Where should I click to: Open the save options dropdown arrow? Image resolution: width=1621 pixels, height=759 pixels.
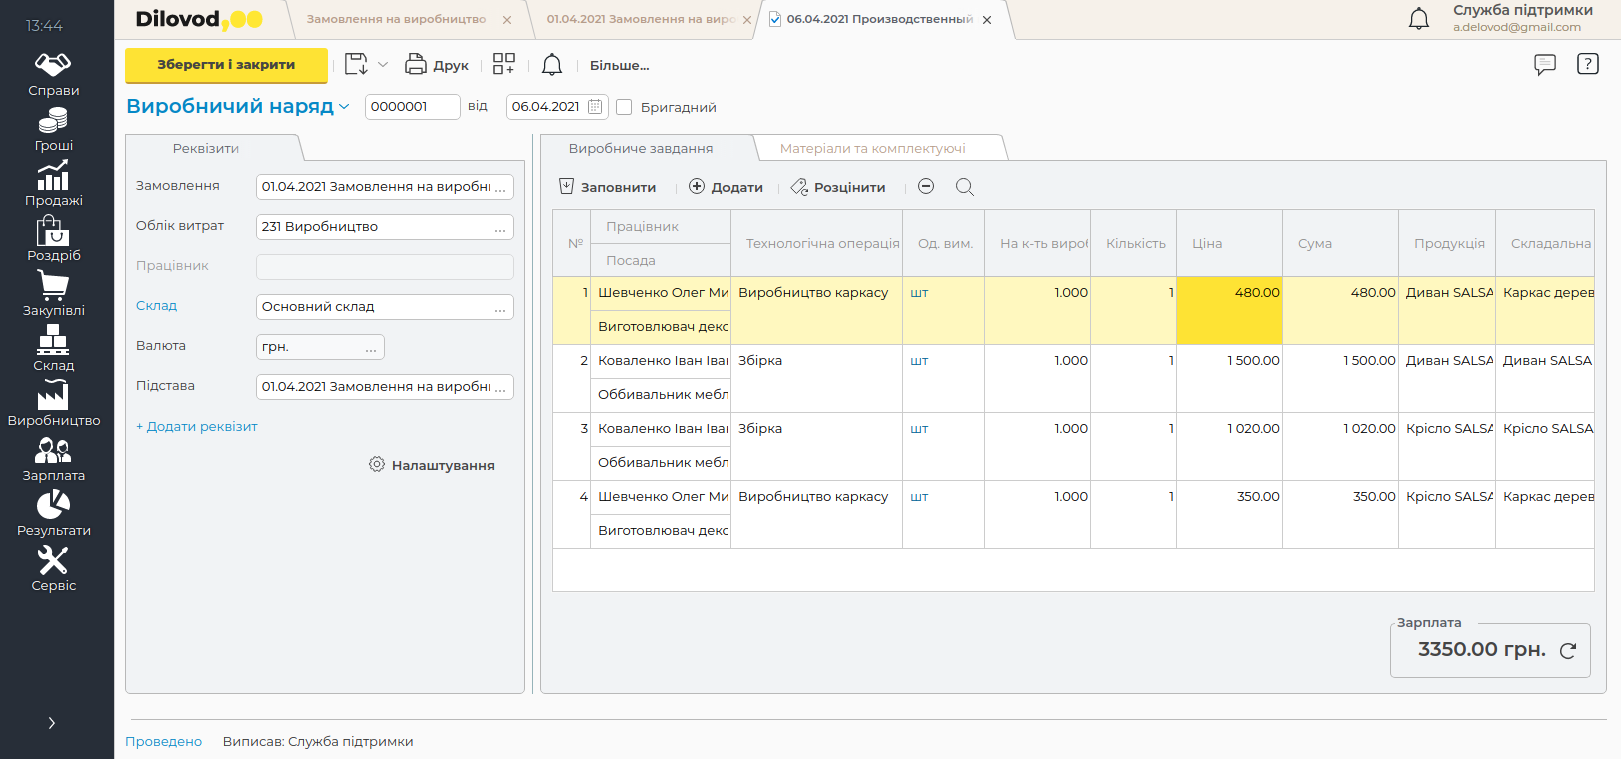point(383,65)
